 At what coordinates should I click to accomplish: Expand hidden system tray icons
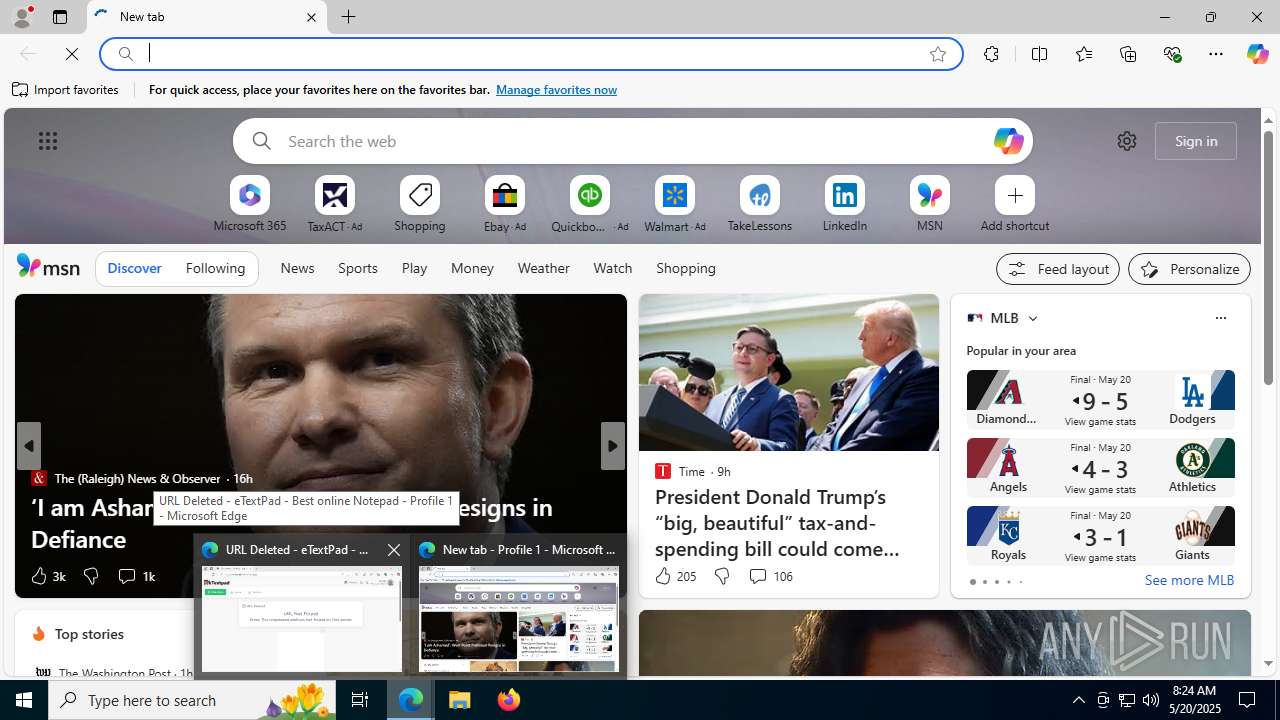(1078, 700)
